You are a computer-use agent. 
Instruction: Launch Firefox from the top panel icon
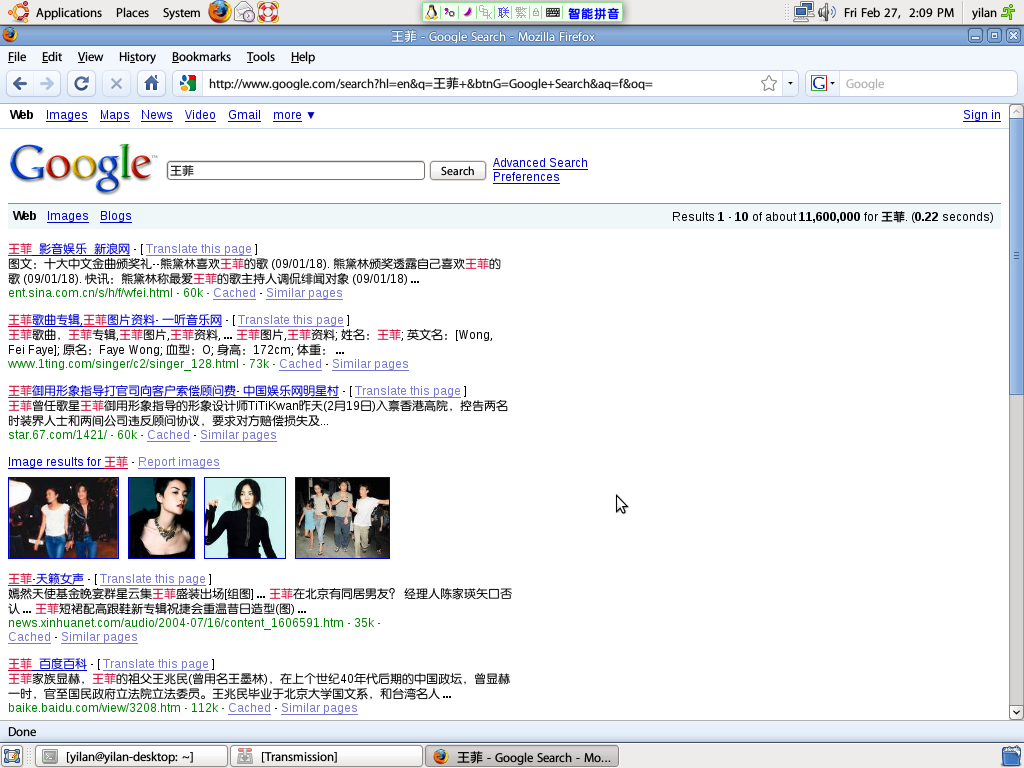(x=220, y=12)
